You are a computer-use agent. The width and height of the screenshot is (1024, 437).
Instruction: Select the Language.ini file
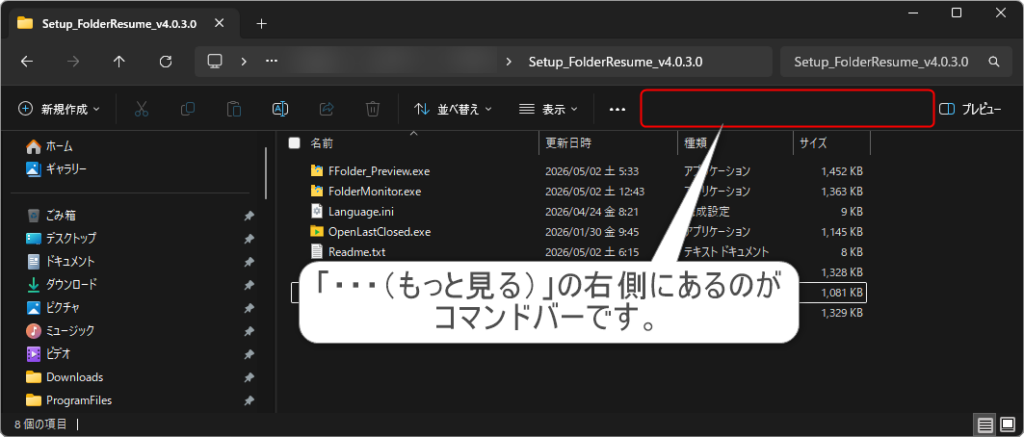pyautogui.click(x=361, y=212)
